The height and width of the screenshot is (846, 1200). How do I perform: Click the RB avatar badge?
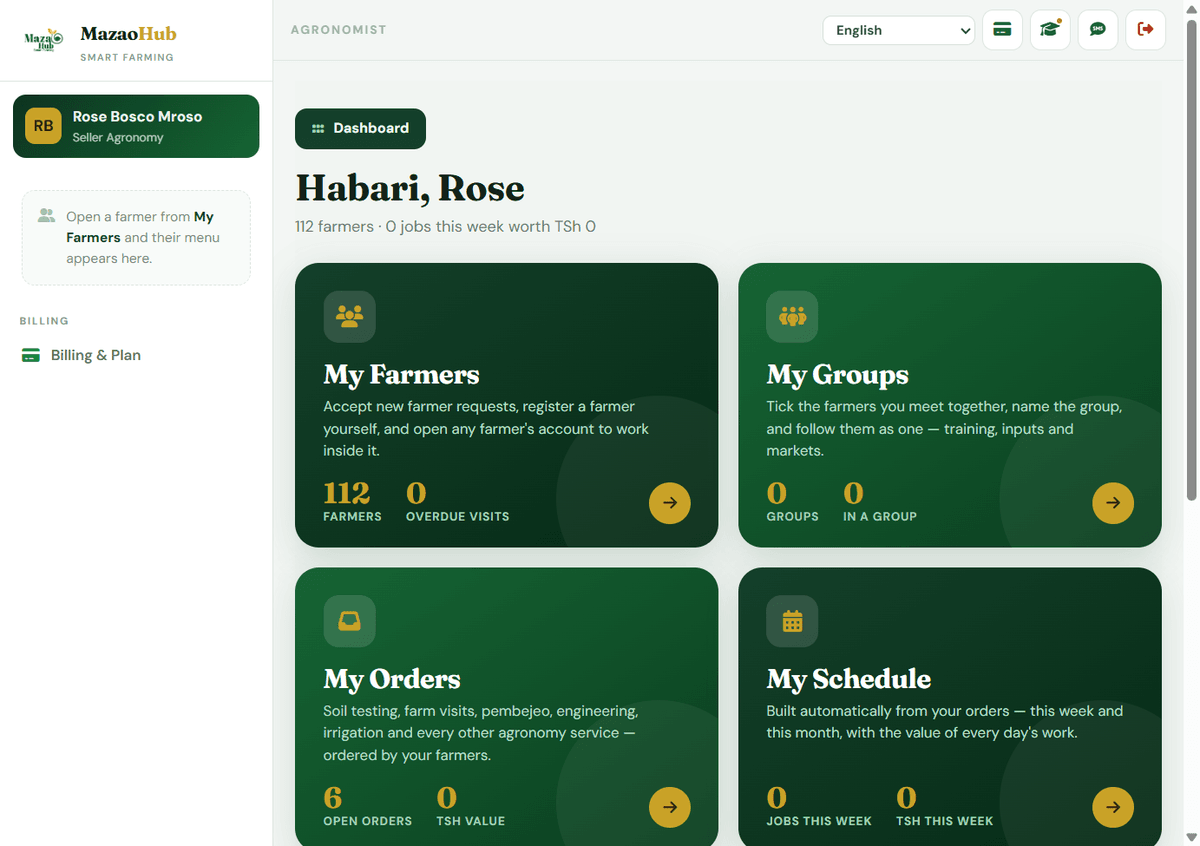tap(43, 126)
